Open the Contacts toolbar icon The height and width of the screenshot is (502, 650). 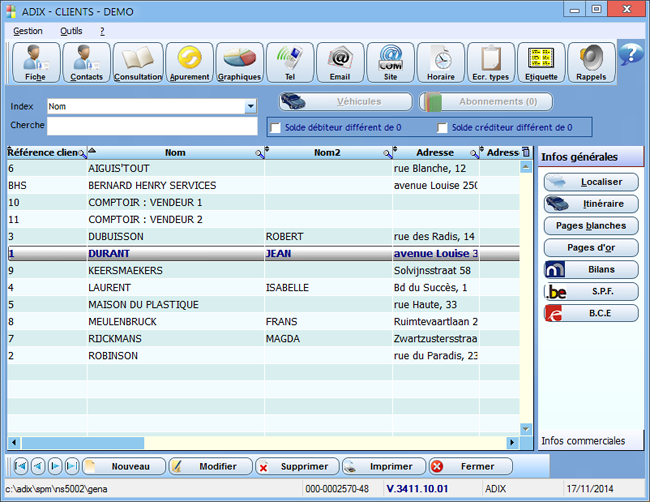click(x=87, y=63)
